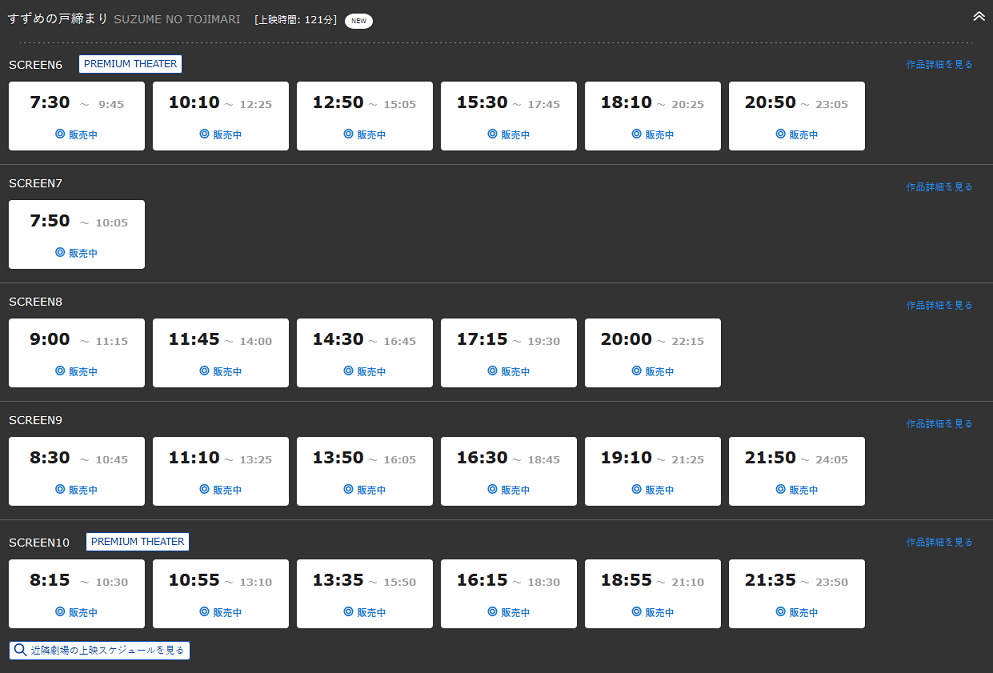Click the すずめの戸締まり movie title

(x=58, y=19)
